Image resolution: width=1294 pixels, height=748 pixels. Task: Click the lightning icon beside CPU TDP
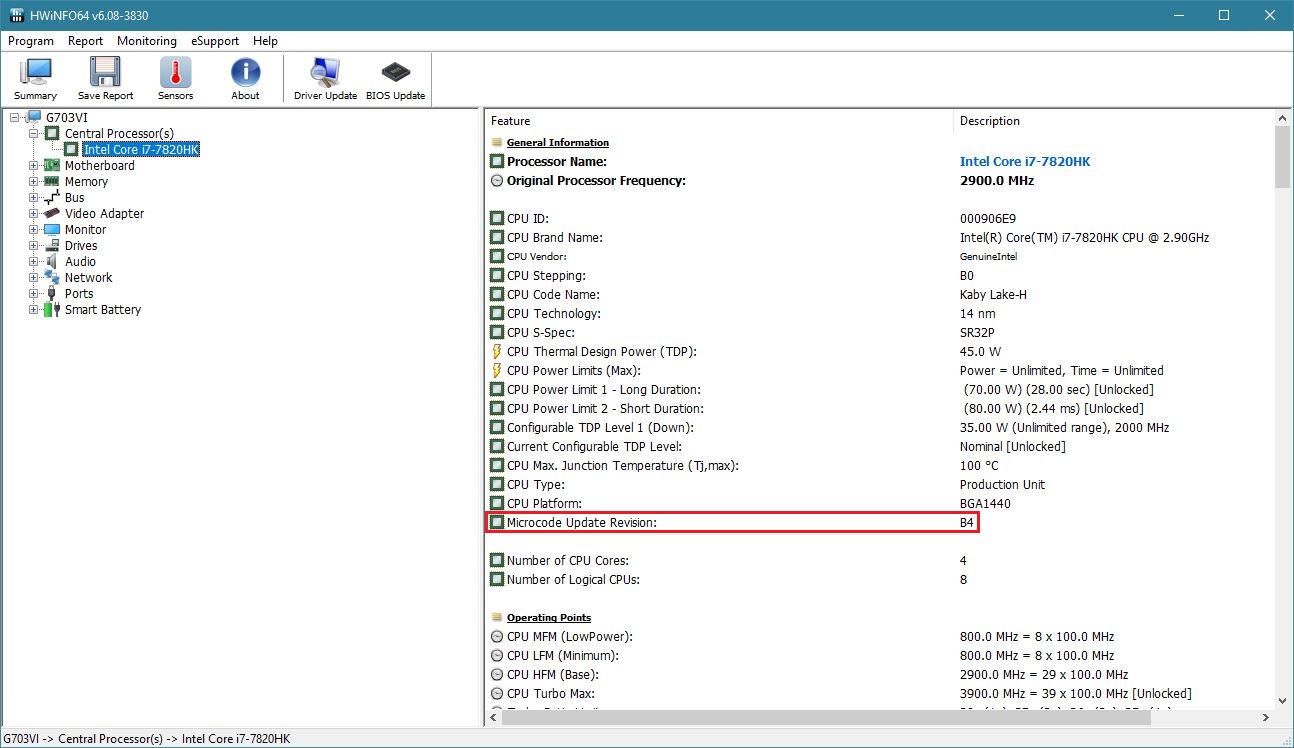tap(497, 351)
